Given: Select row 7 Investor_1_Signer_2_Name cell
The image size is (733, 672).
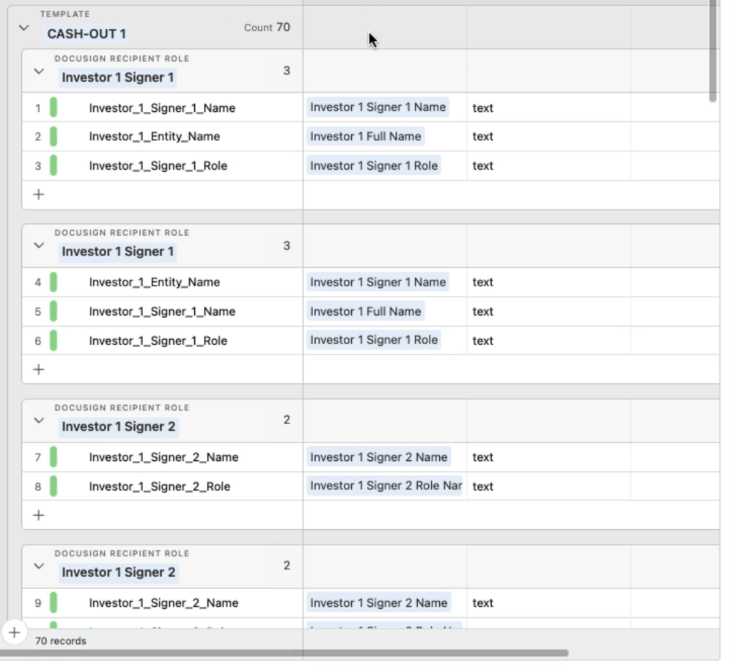Looking at the screenshot, I should pyautogui.click(x=162, y=458).
